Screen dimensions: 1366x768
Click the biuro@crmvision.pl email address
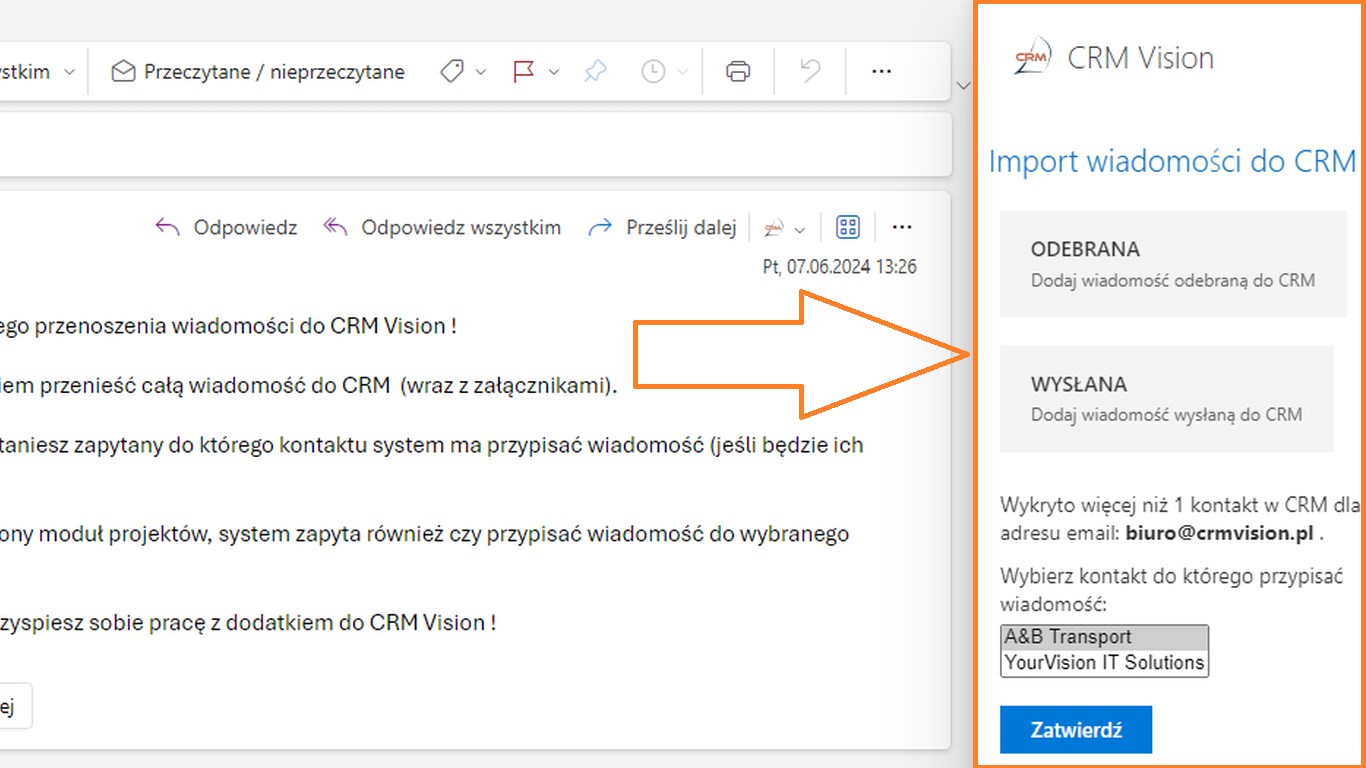click(1219, 533)
